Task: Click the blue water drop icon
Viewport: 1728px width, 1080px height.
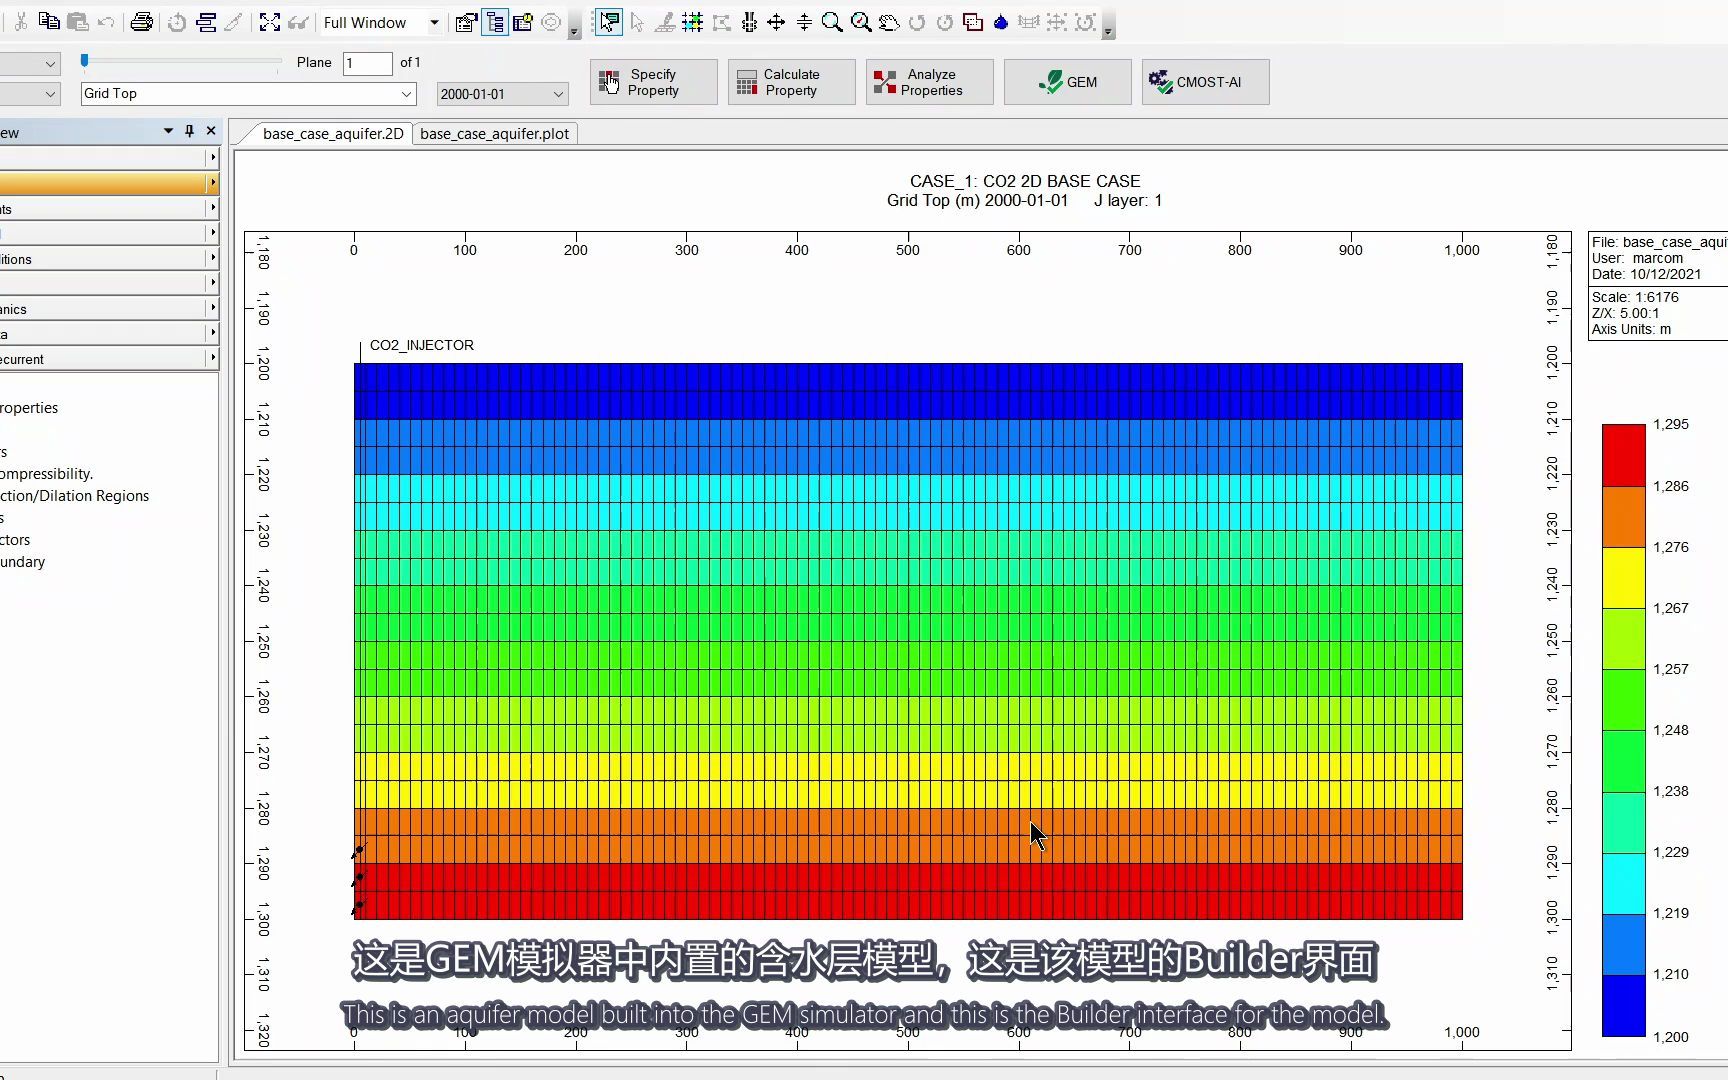Action: (1001, 22)
